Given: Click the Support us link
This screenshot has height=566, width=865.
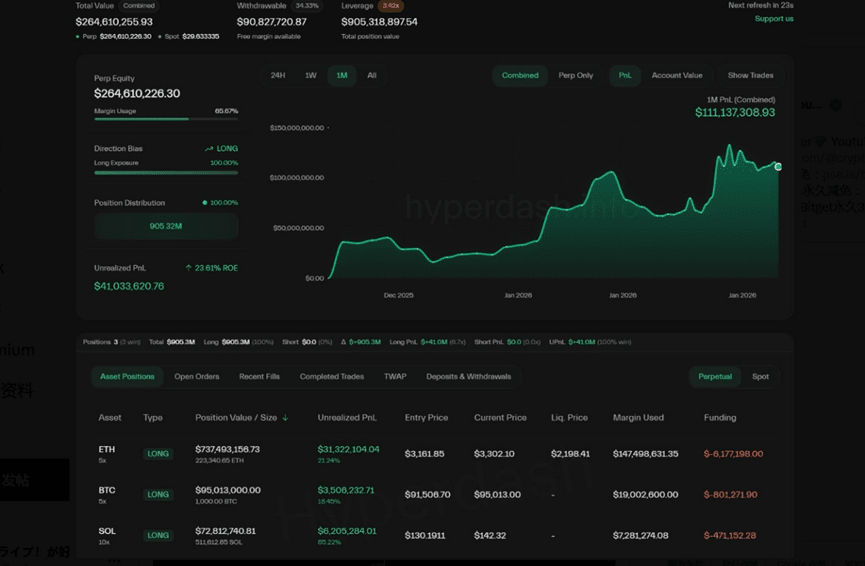Looking at the screenshot, I should pos(773,19).
